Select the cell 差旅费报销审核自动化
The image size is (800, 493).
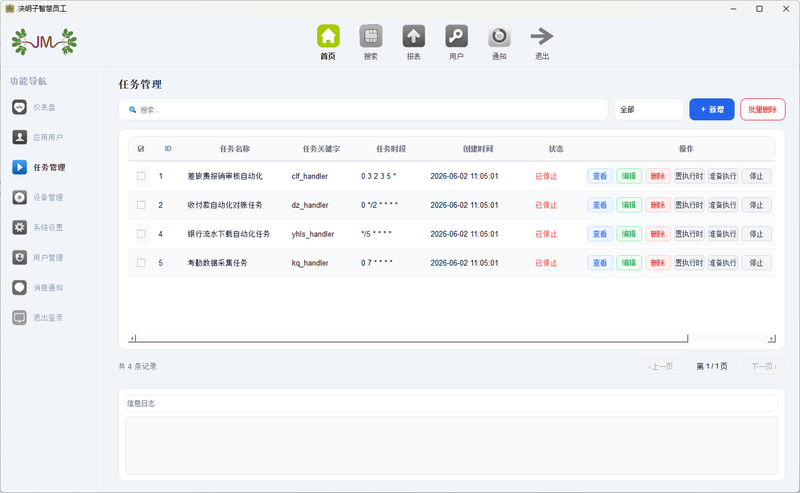[225, 176]
